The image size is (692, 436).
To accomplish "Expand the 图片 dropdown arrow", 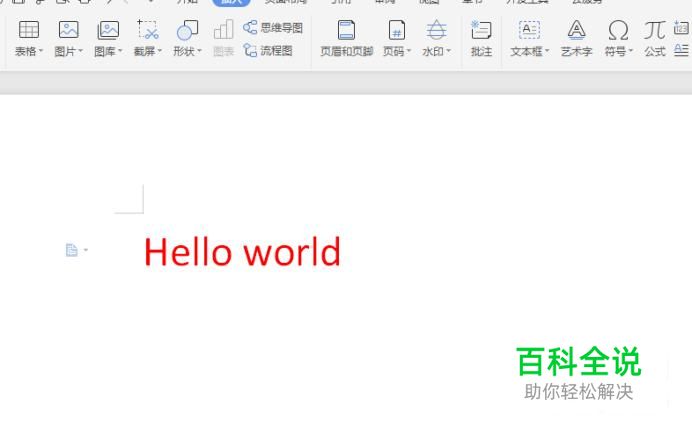I will [81, 51].
